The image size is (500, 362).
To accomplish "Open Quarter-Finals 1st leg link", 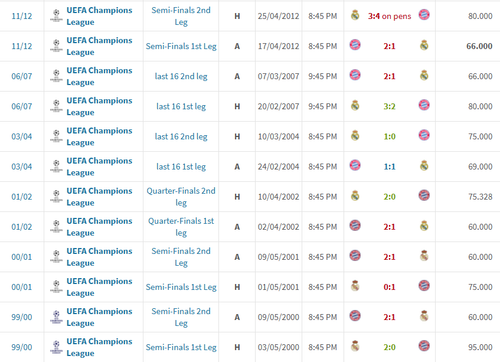I will [x=181, y=227].
